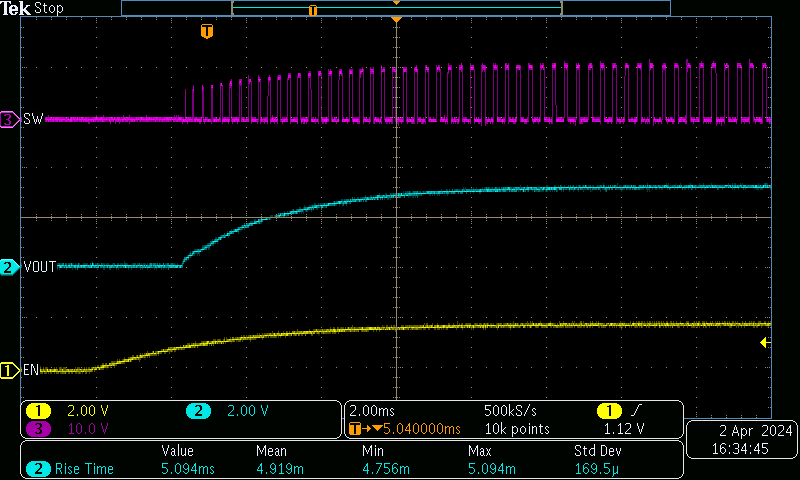The height and width of the screenshot is (480, 800).
Task: Click the date 2 Apr 2024
Action: coord(756,431)
